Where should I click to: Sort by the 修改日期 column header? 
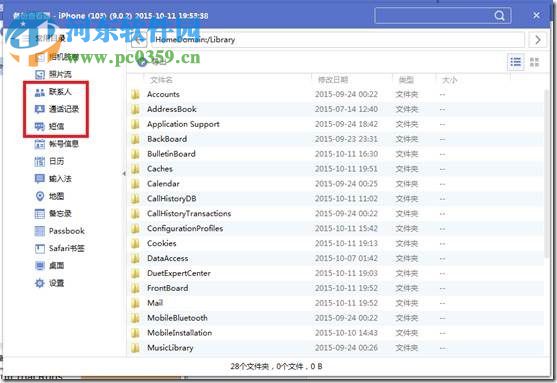[x=333, y=80]
